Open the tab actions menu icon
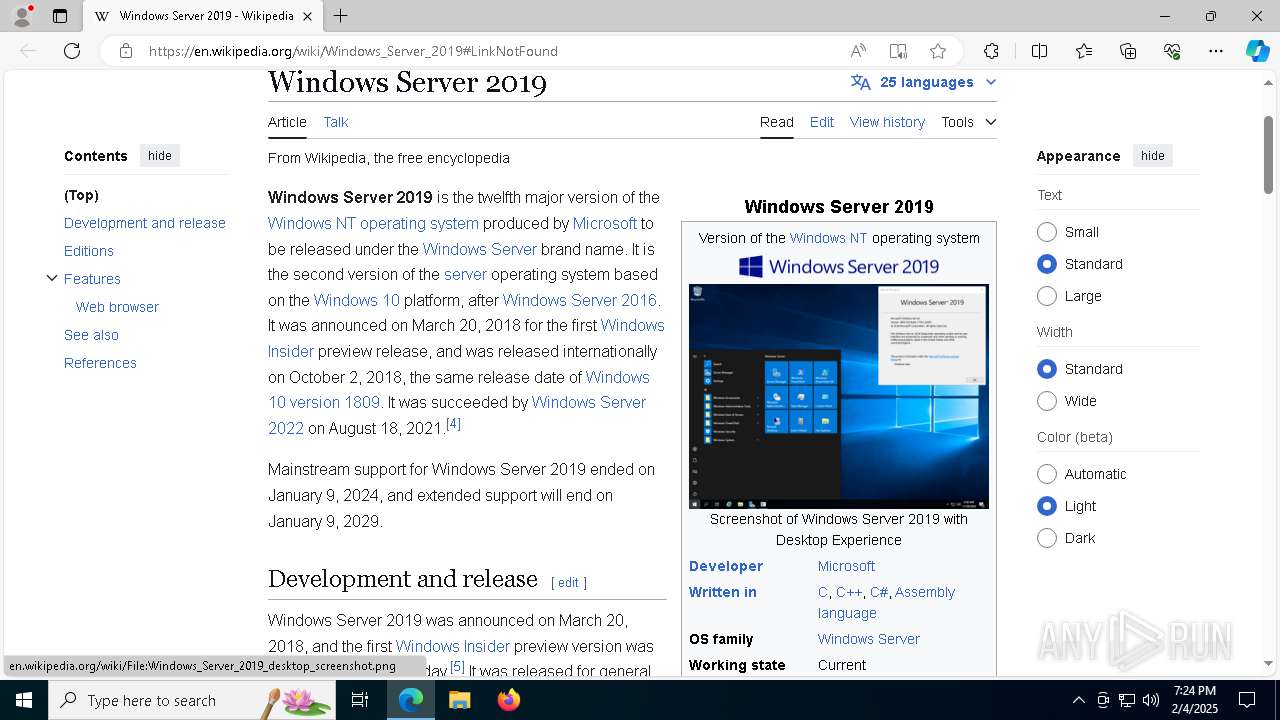1280x720 pixels. [60, 16]
